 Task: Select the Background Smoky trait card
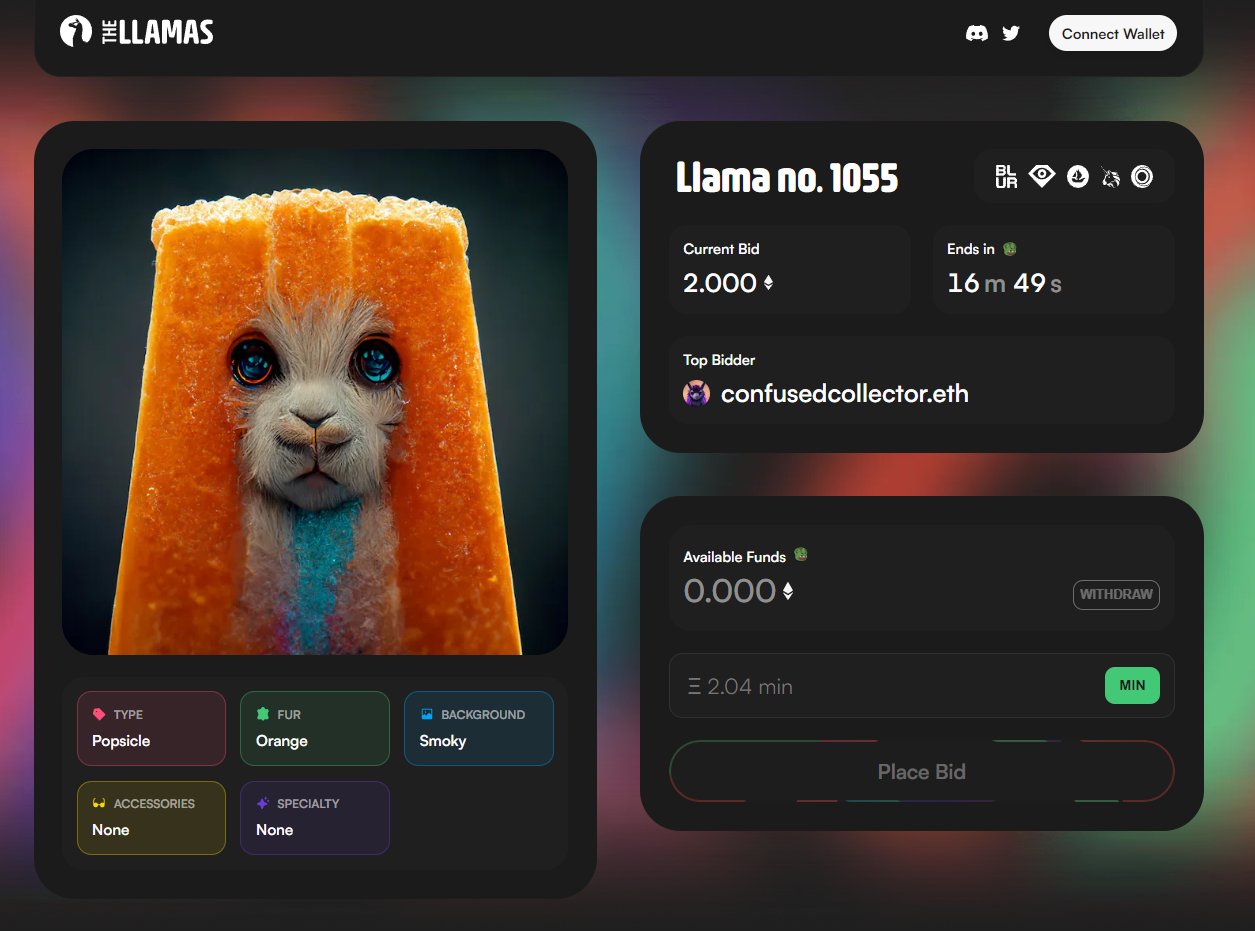click(479, 728)
